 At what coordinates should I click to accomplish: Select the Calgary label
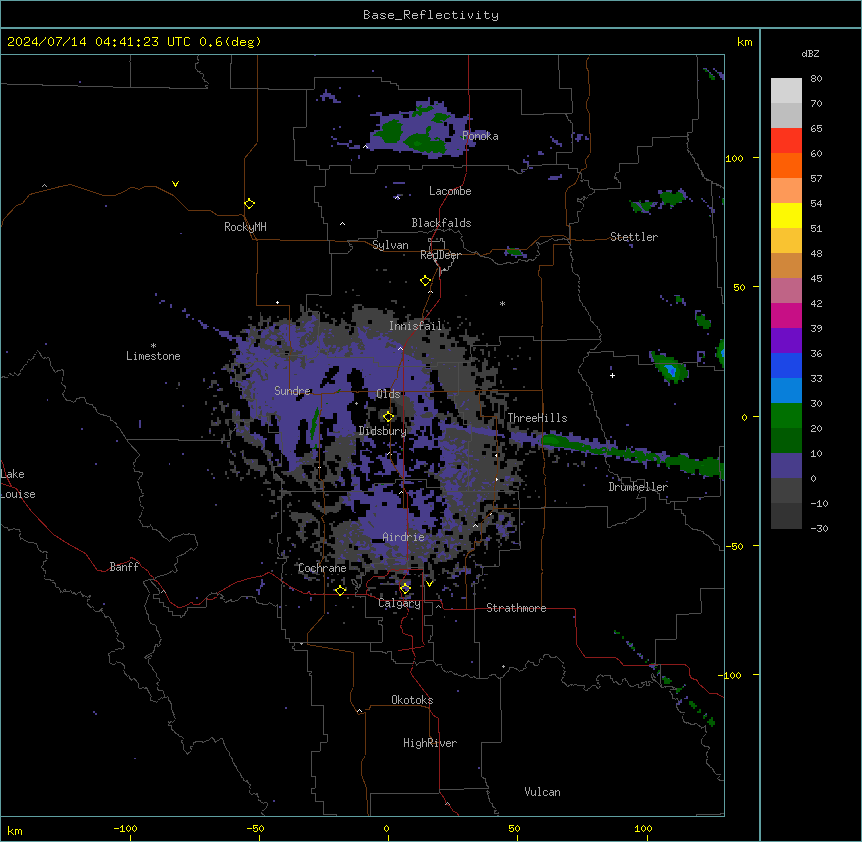[x=399, y=603]
